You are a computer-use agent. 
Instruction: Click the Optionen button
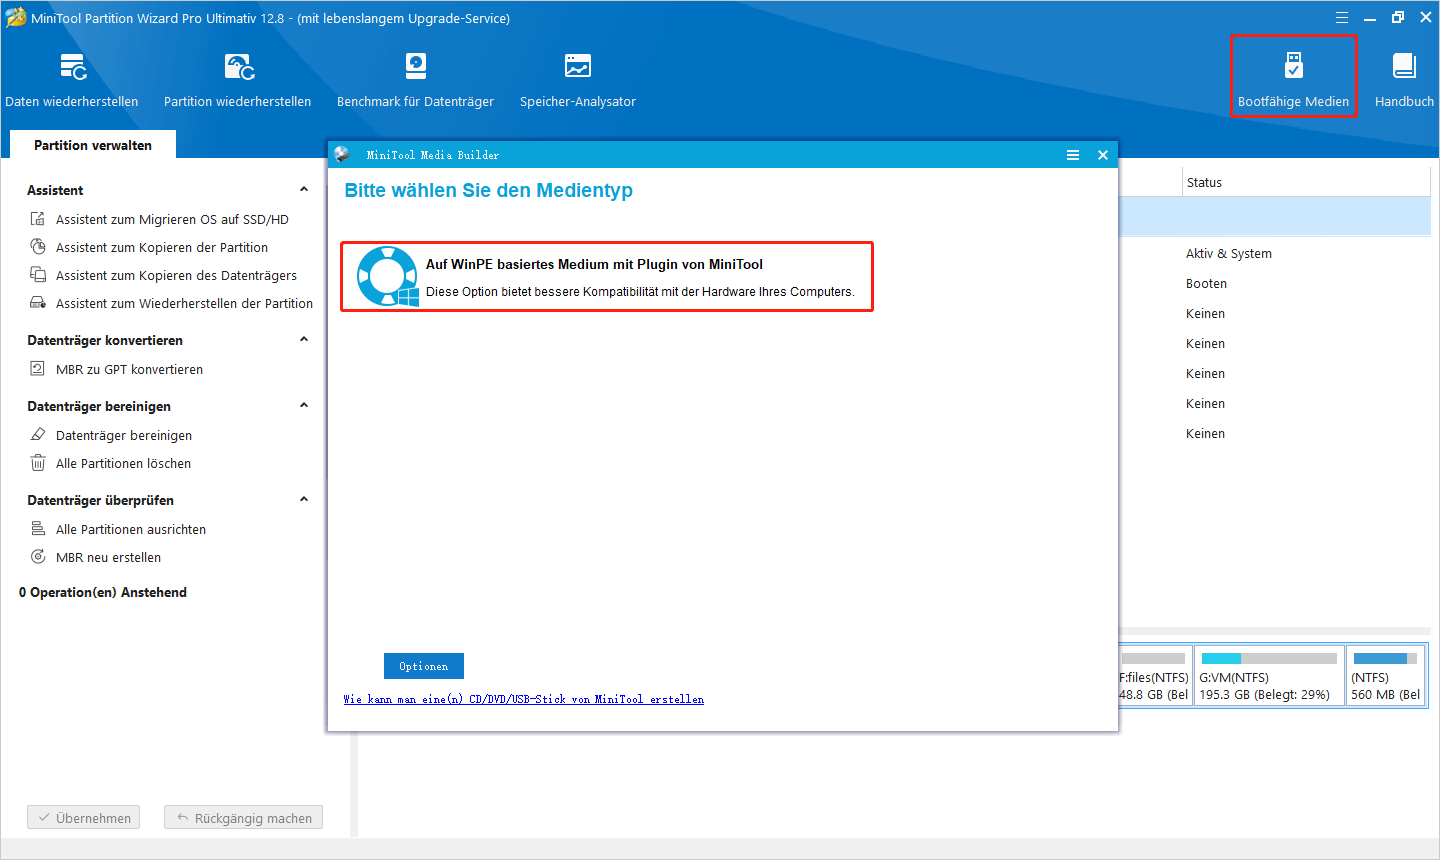pyautogui.click(x=423, y=665)
